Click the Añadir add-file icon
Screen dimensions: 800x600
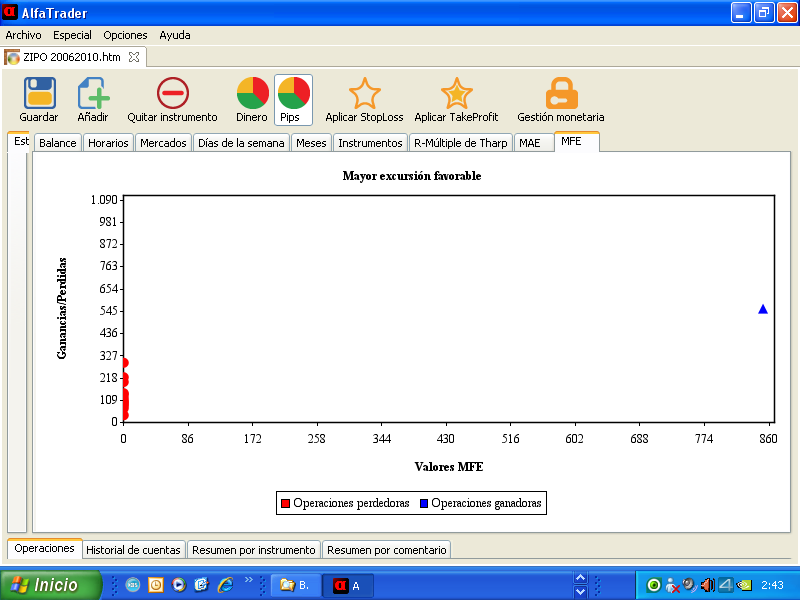[x=93, y=93]
